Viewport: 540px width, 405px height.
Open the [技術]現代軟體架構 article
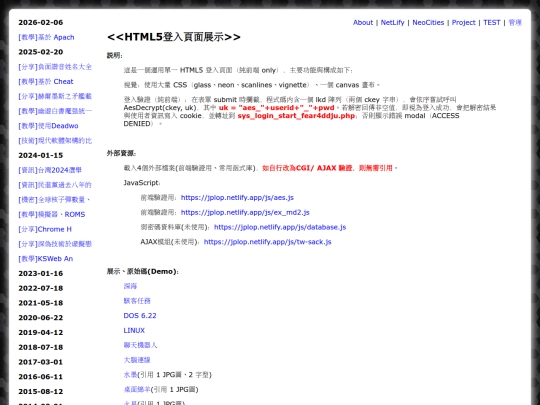(55, 141)
